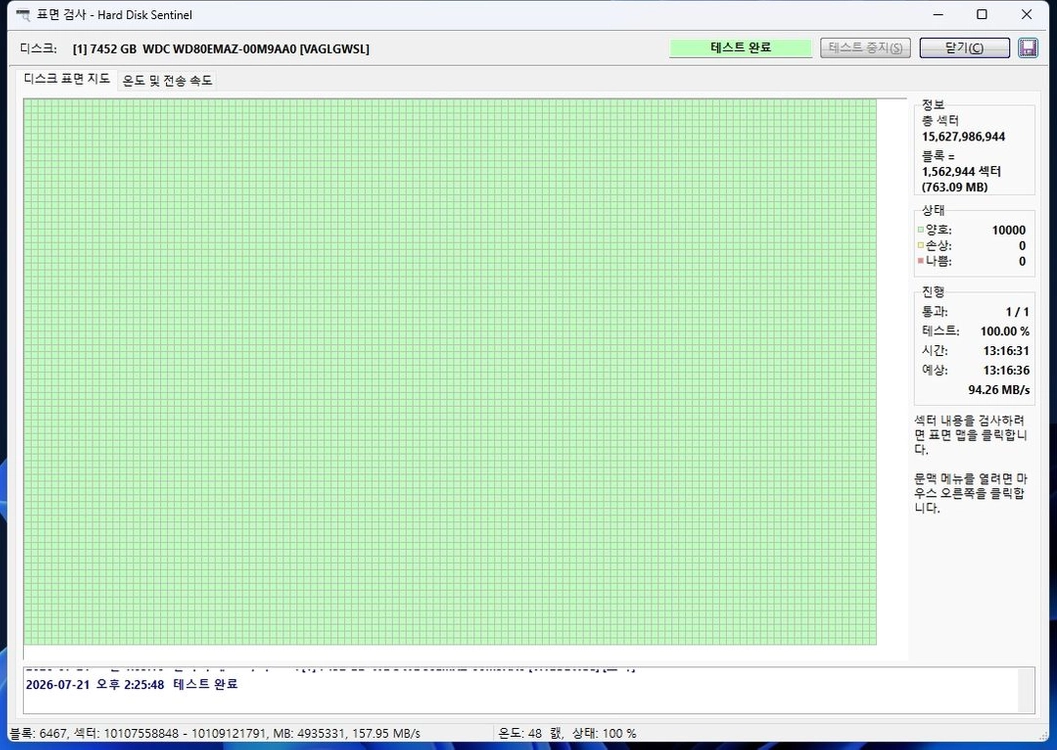Click the transfer speed 94.26 MB/s
Screen dimensions: 1057x750
[999, 390]
